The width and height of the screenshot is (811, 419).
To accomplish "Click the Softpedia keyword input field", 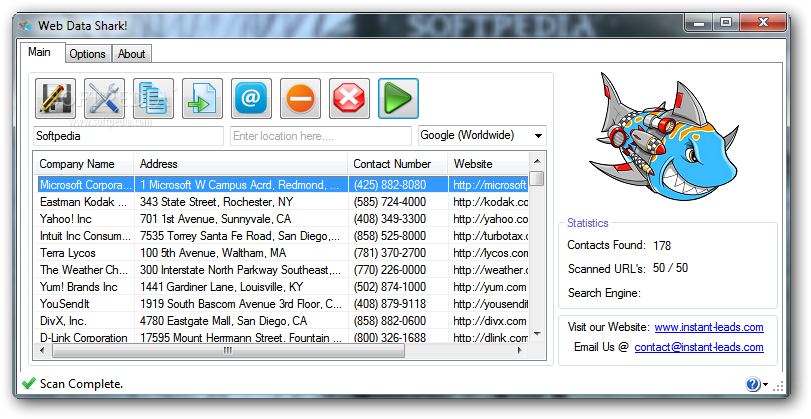I will click(129, 136).
